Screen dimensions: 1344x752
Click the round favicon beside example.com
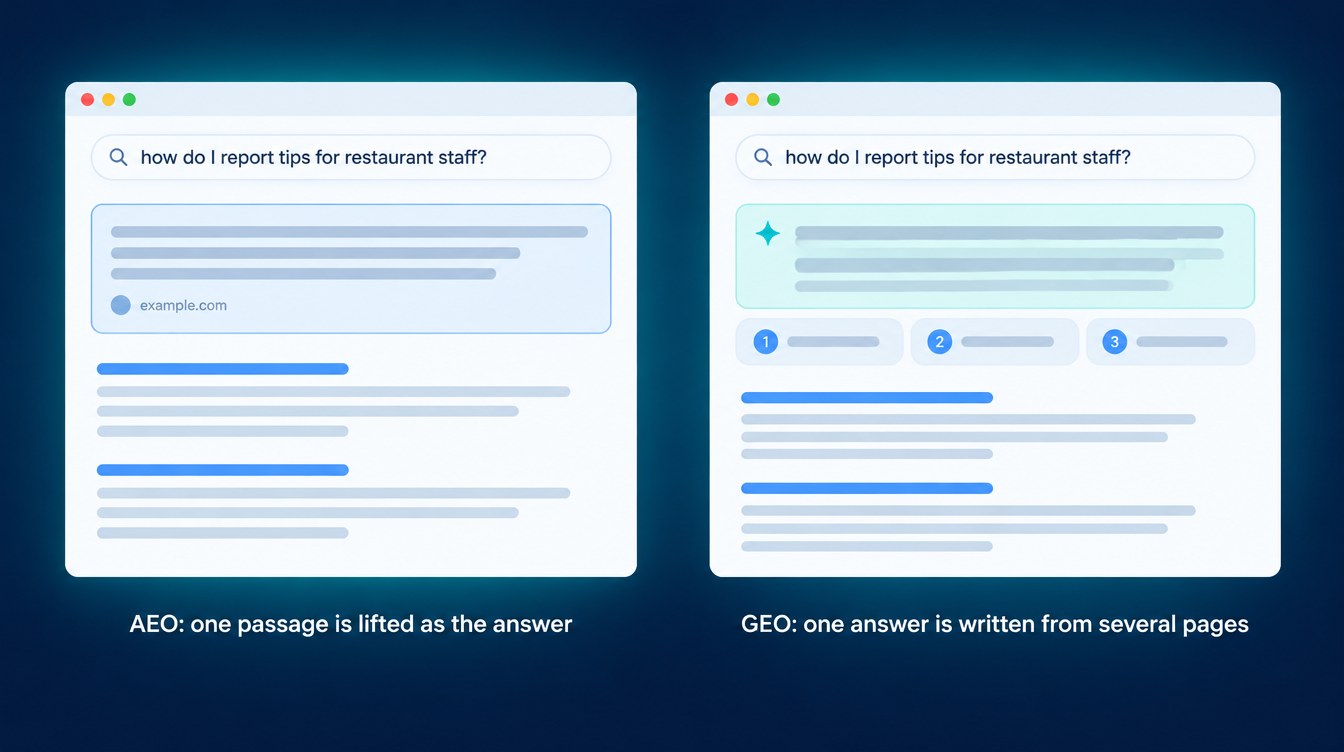click(x=120, y=305)
